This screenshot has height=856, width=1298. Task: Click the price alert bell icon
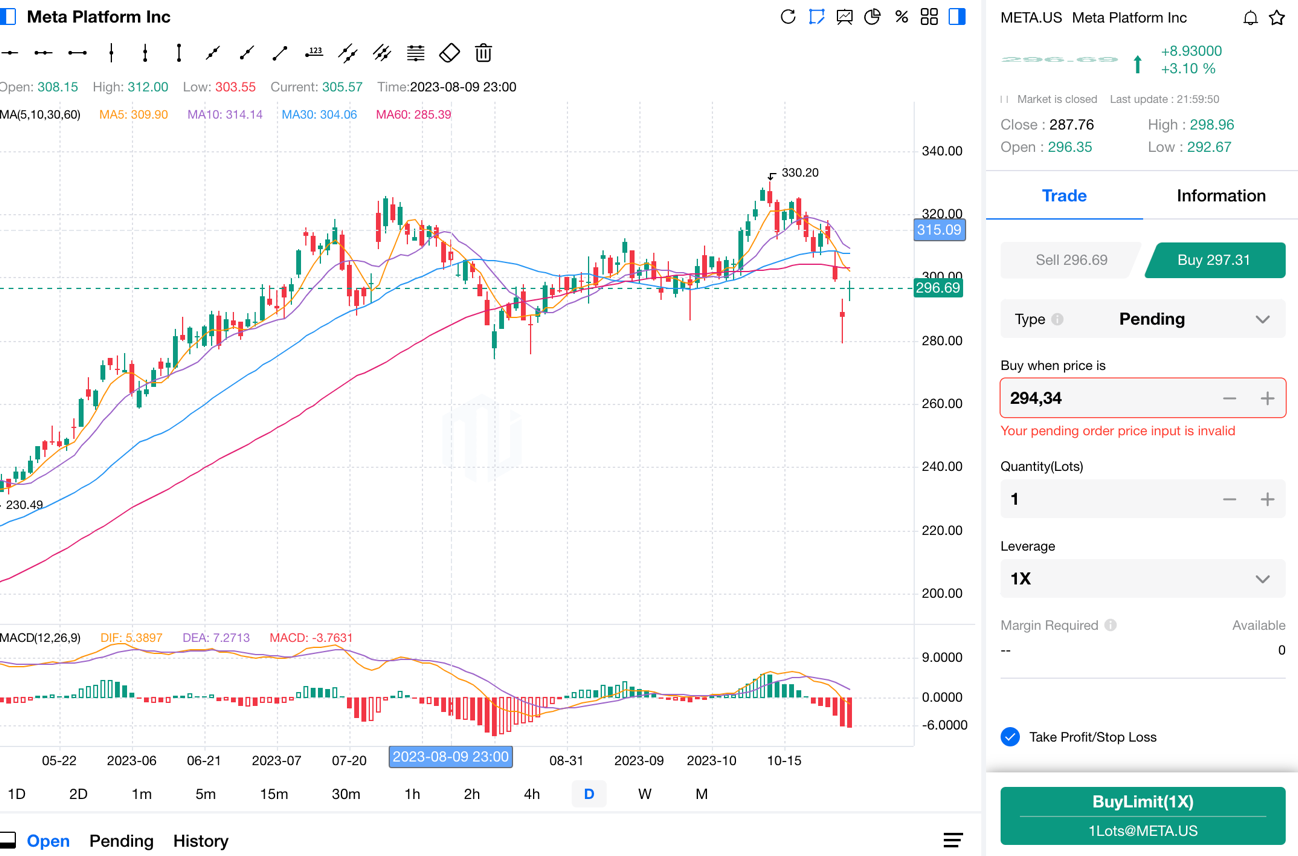(x=1250, y=18)
